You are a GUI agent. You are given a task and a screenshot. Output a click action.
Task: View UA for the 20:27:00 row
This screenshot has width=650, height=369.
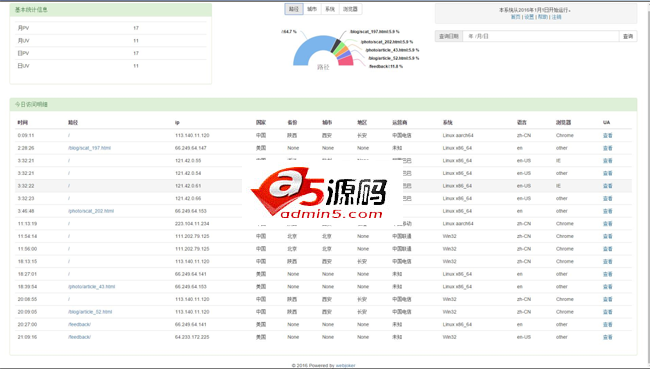608,324
